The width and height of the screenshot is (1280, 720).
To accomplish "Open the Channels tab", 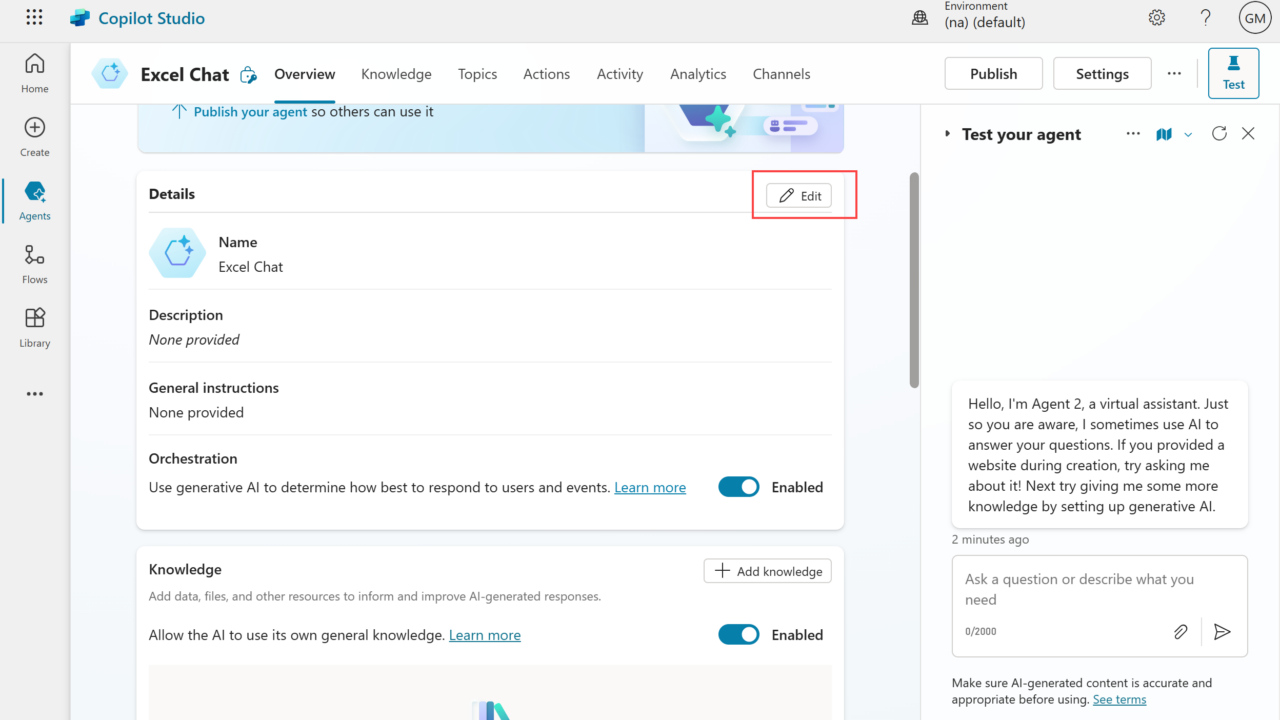I will point(782,74).
